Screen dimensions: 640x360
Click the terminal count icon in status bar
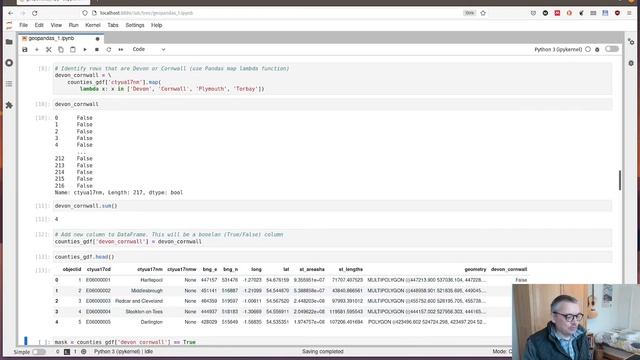pos(67,351)
